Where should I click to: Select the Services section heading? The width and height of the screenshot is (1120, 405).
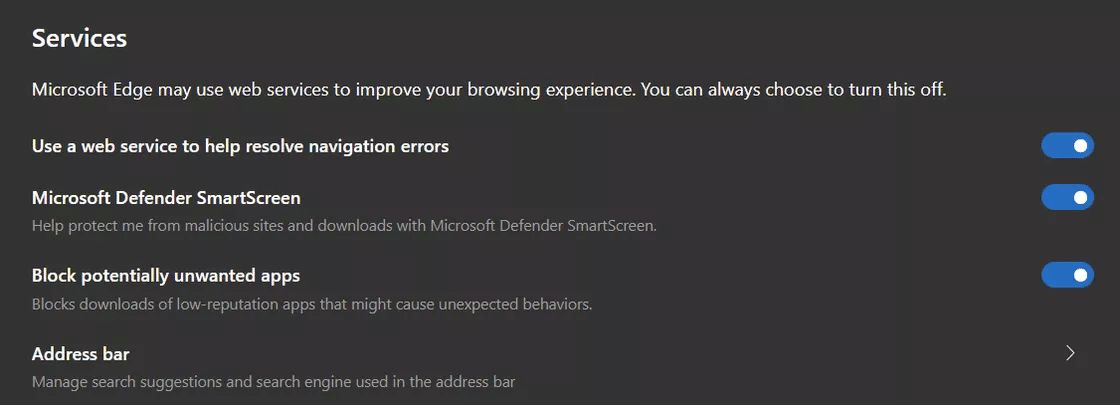click(x=79, y=38)
